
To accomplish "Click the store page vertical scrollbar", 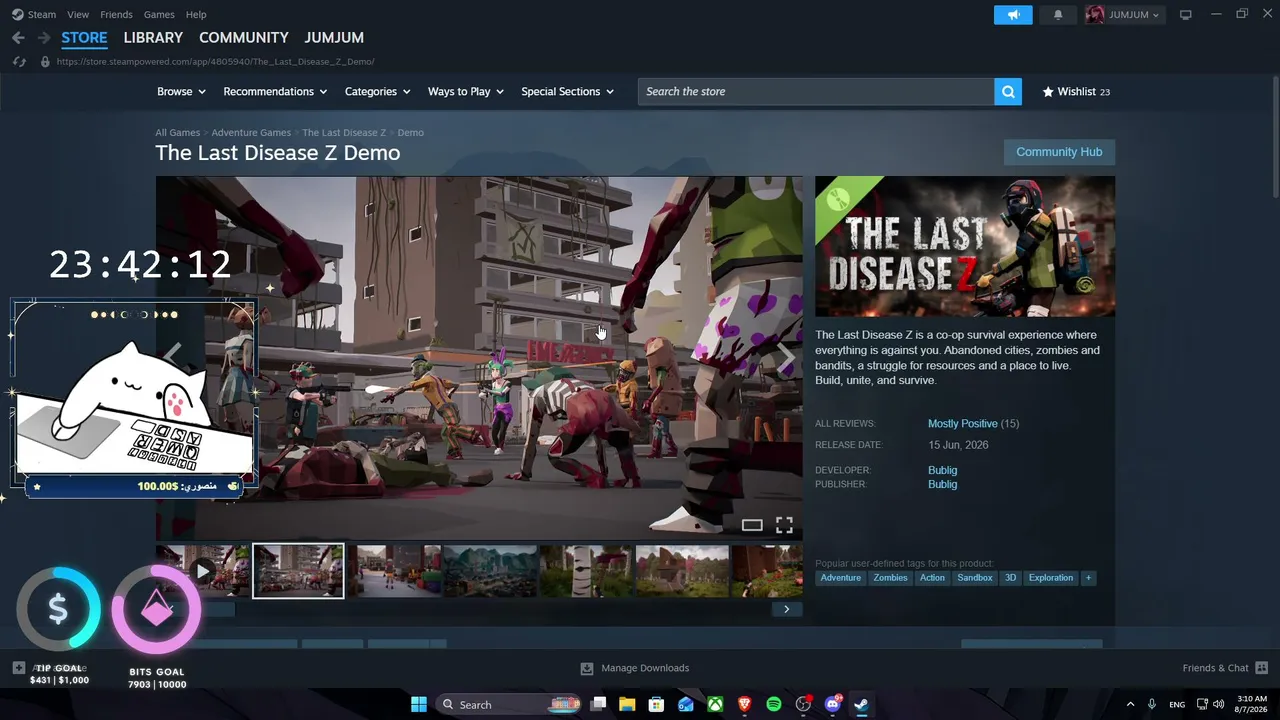I will click(x=1274, y=136).
